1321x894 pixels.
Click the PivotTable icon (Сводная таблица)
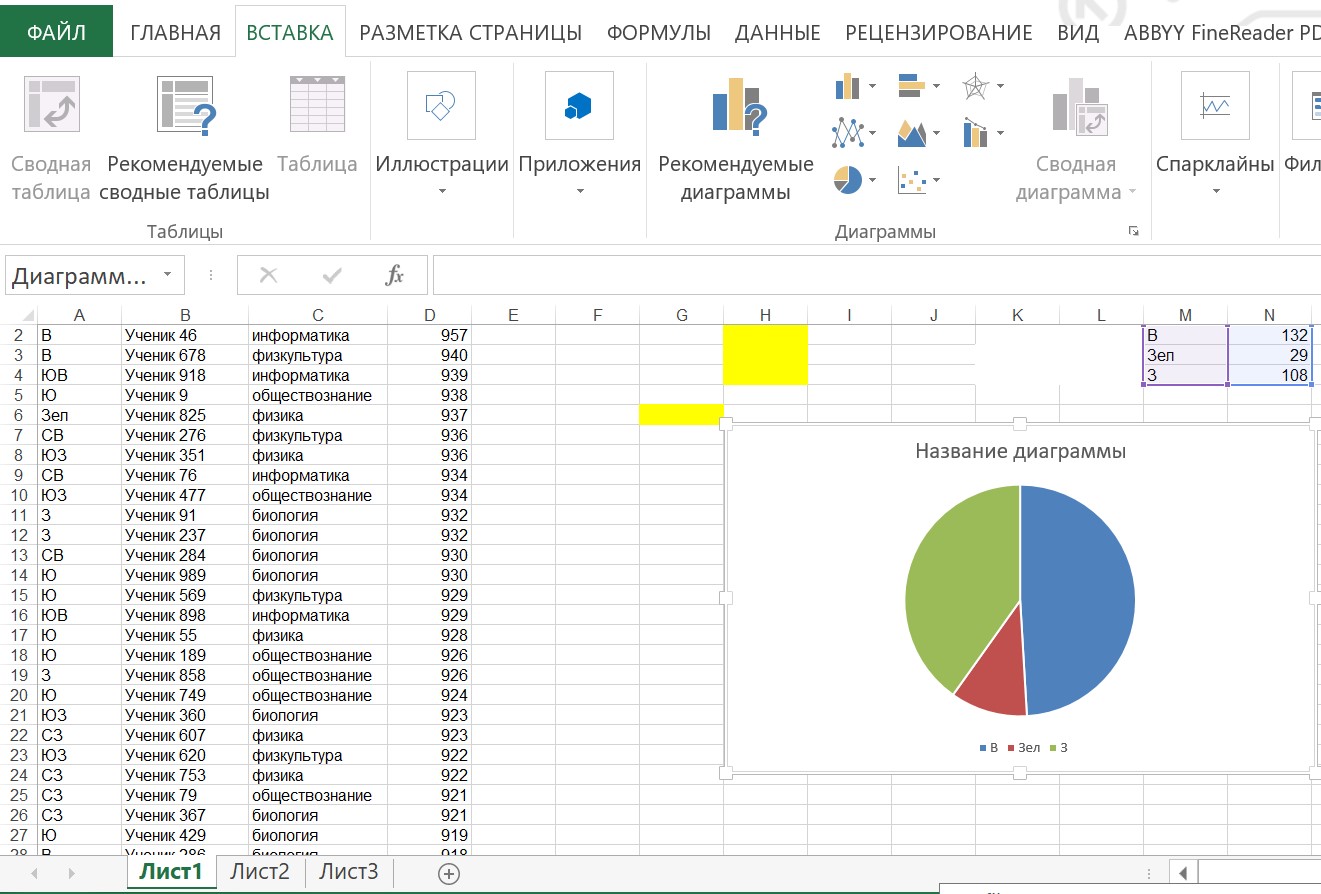tap(52, 105)
